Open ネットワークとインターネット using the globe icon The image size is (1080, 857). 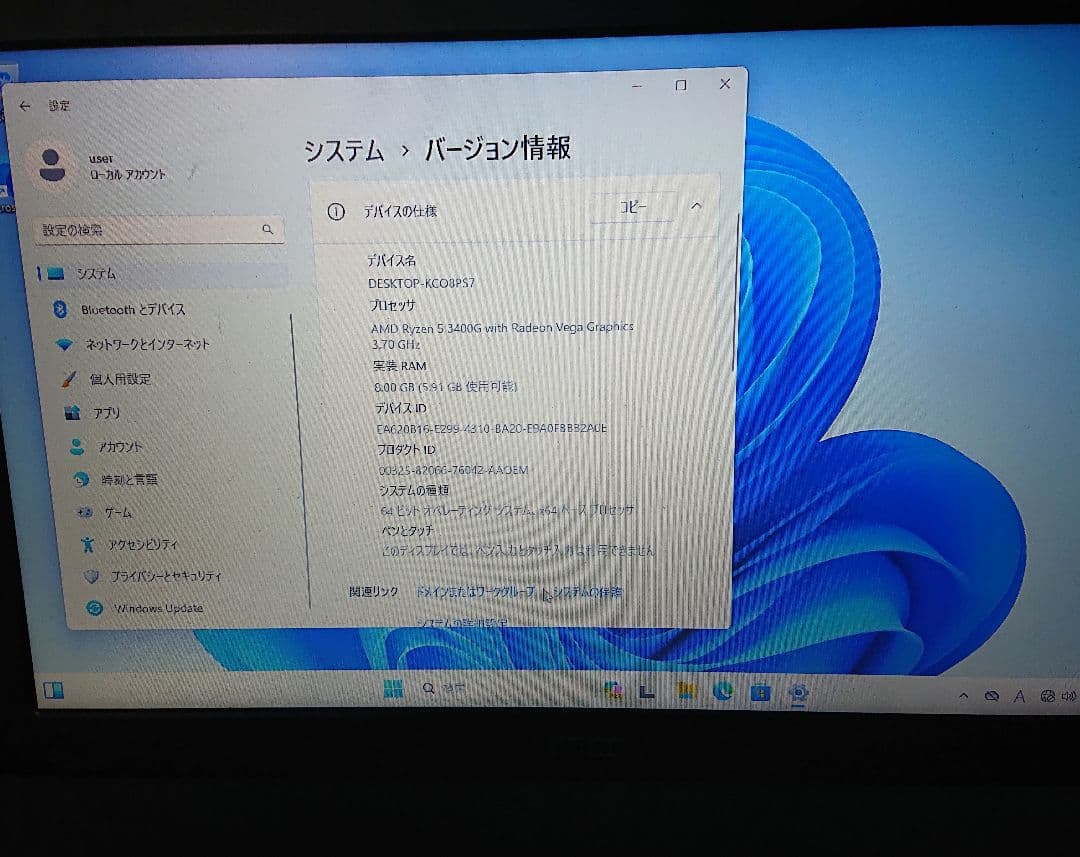click(x=65, y=344)
